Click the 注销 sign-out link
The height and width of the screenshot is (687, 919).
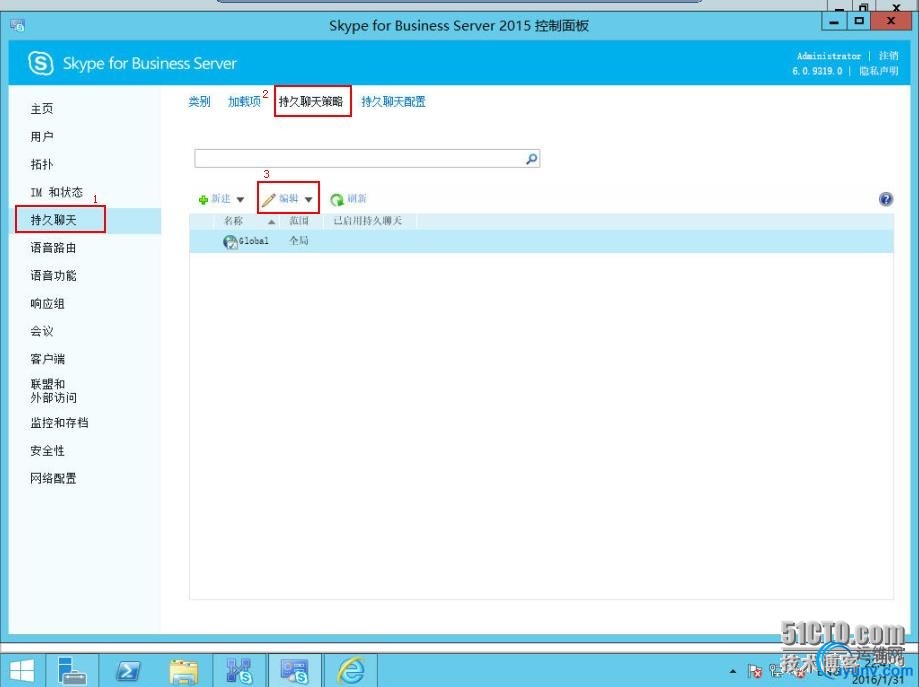coord(889,56)
